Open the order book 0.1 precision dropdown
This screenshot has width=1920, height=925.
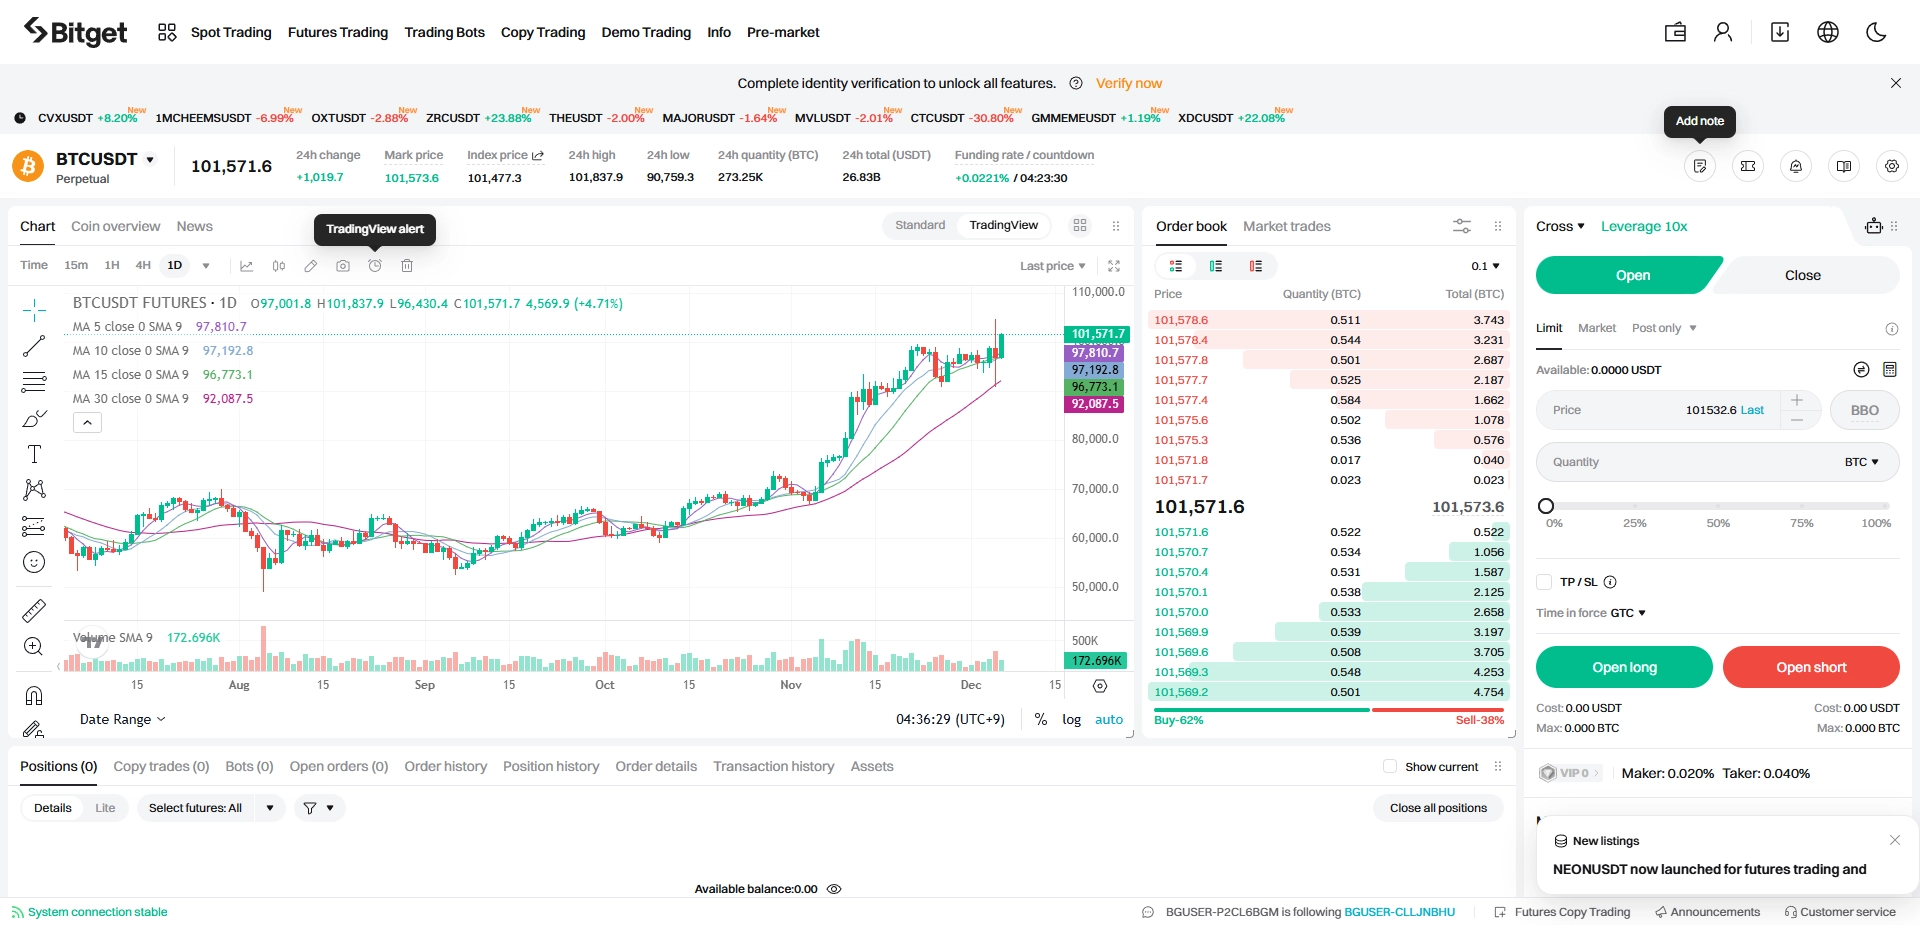pos(1485,266)
